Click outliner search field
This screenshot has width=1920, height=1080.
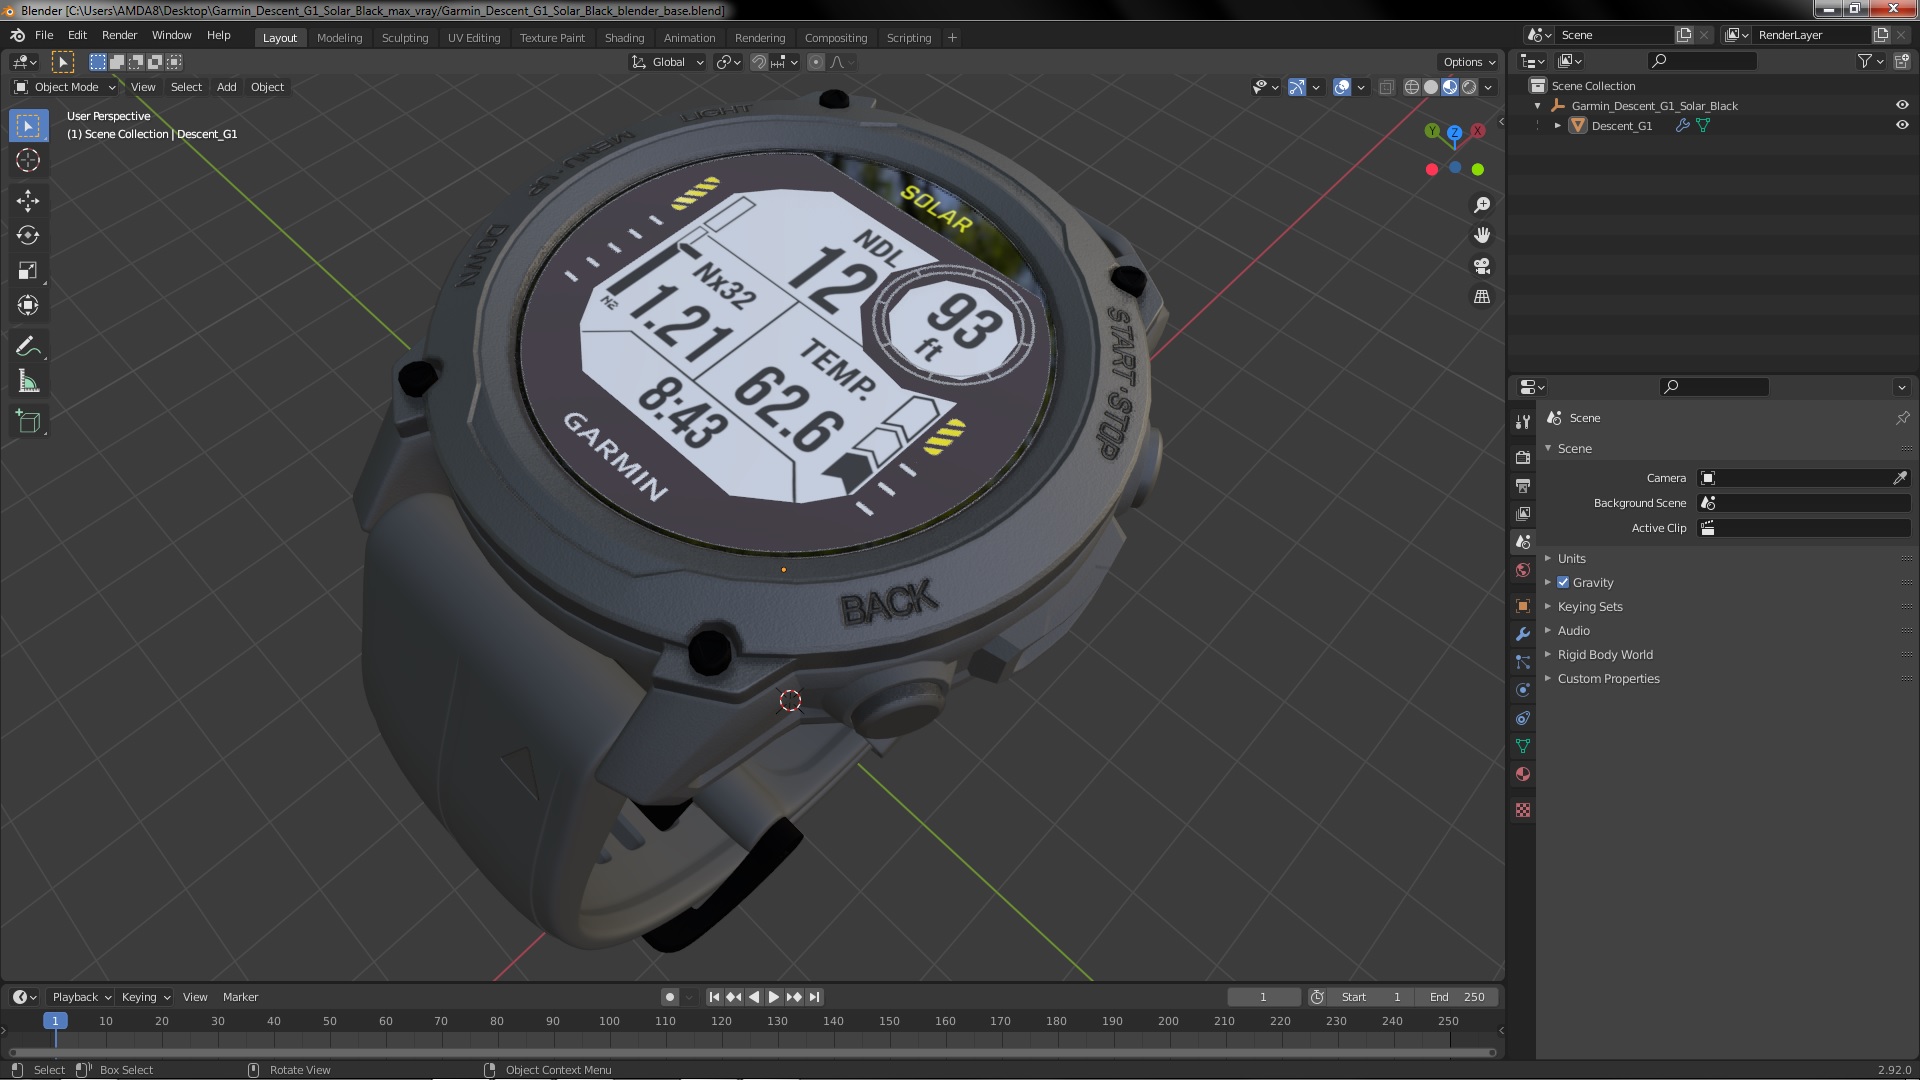click(x=1702, y=61)
